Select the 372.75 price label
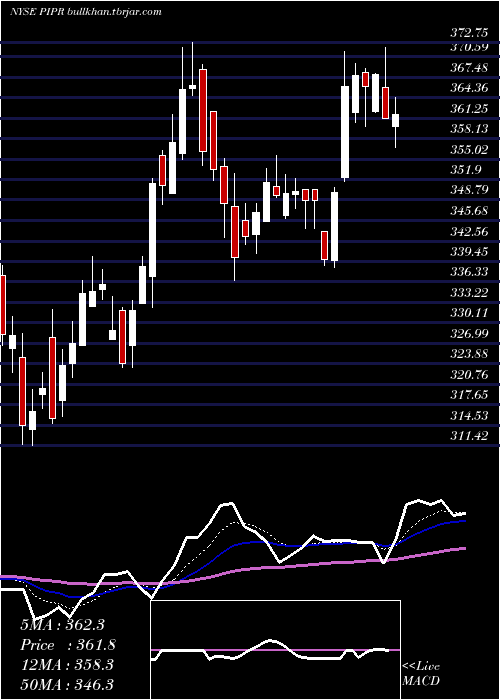This screenshot has width=500, height=700. tap(469, 32)
